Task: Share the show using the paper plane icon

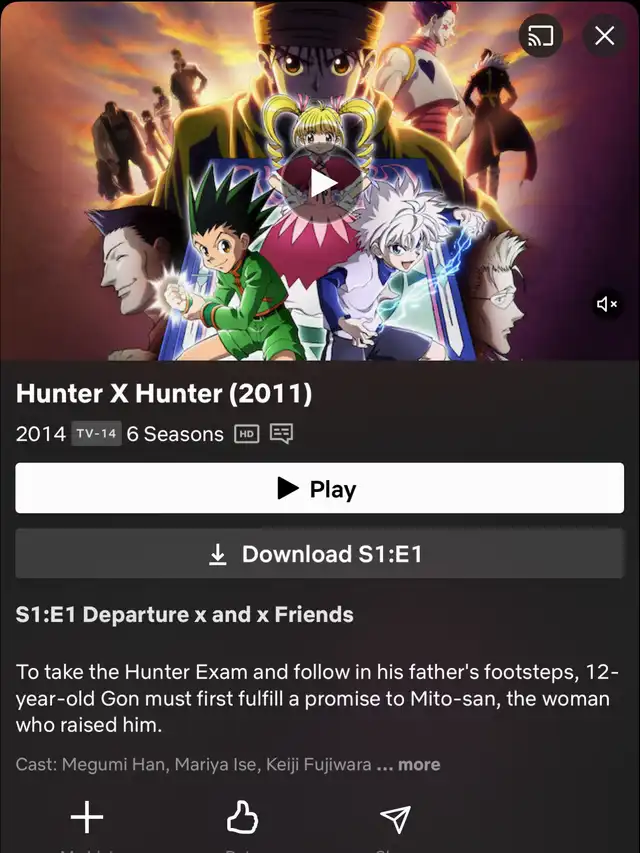Action: coord(396,819)
